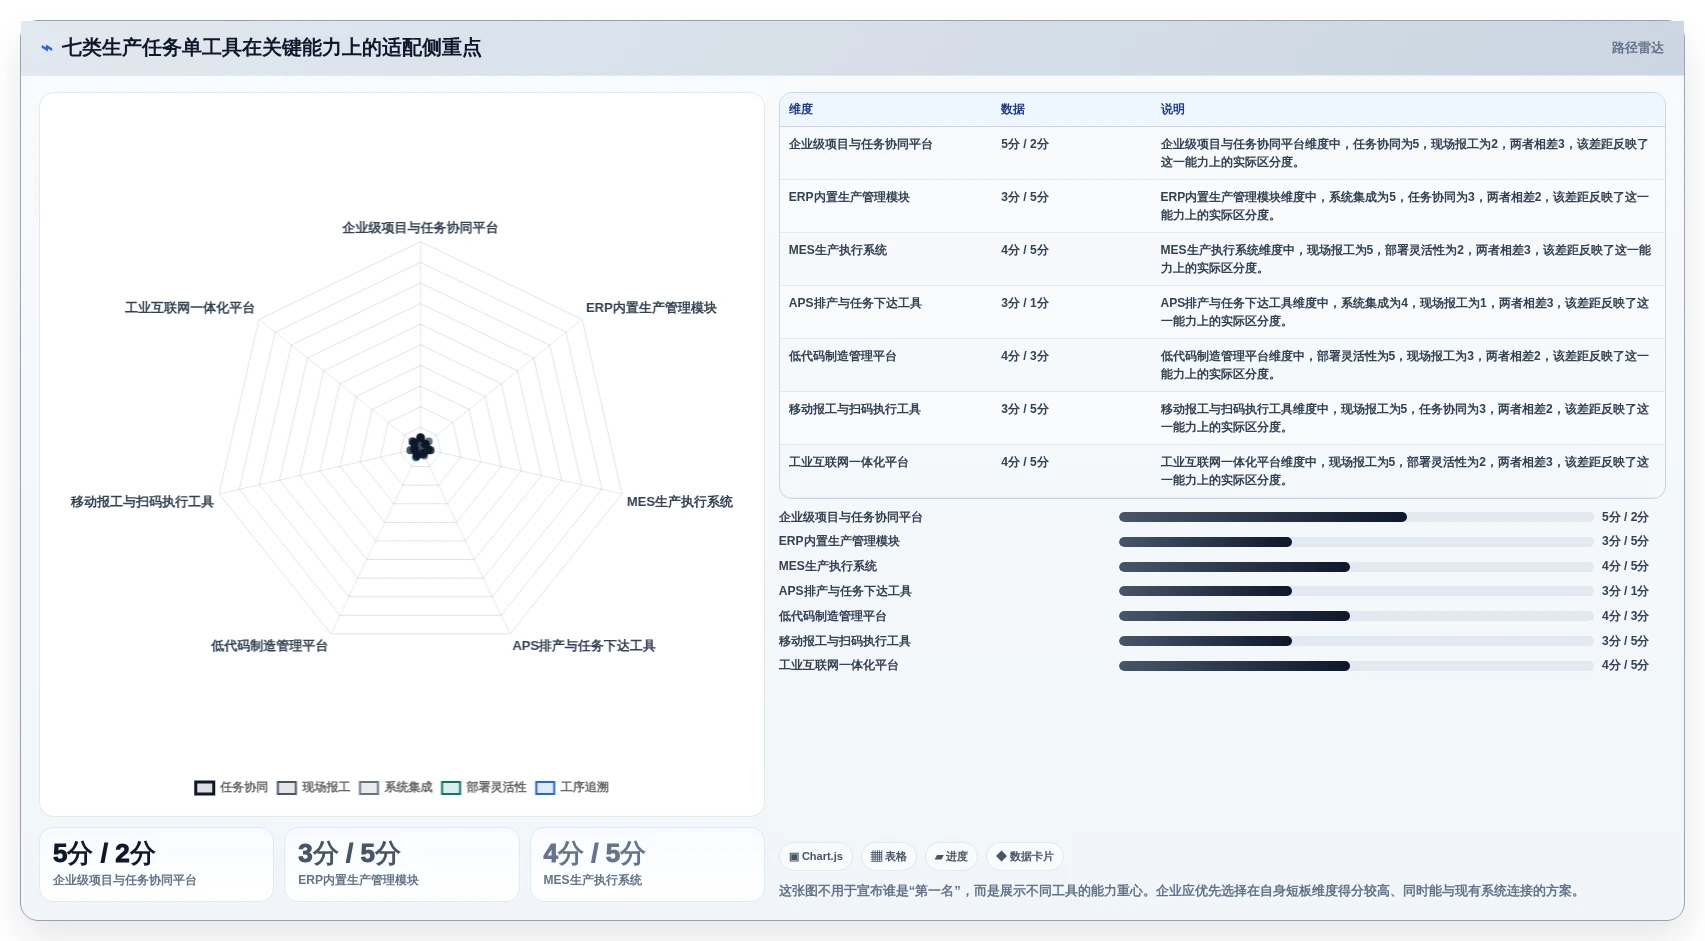Select the MES生产执行系统 table row name
1705x941 pixels.
[x=837, y=251]
